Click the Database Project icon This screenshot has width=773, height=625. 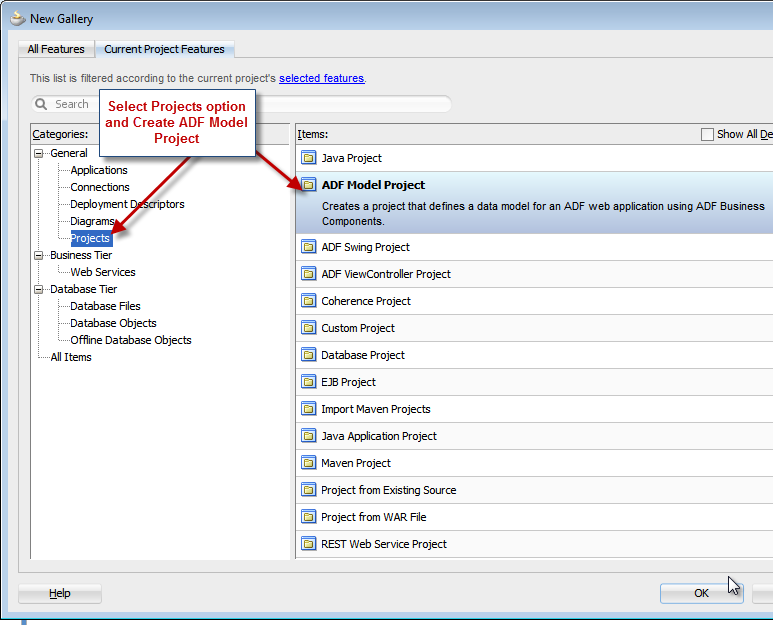(x=309, y=354)
